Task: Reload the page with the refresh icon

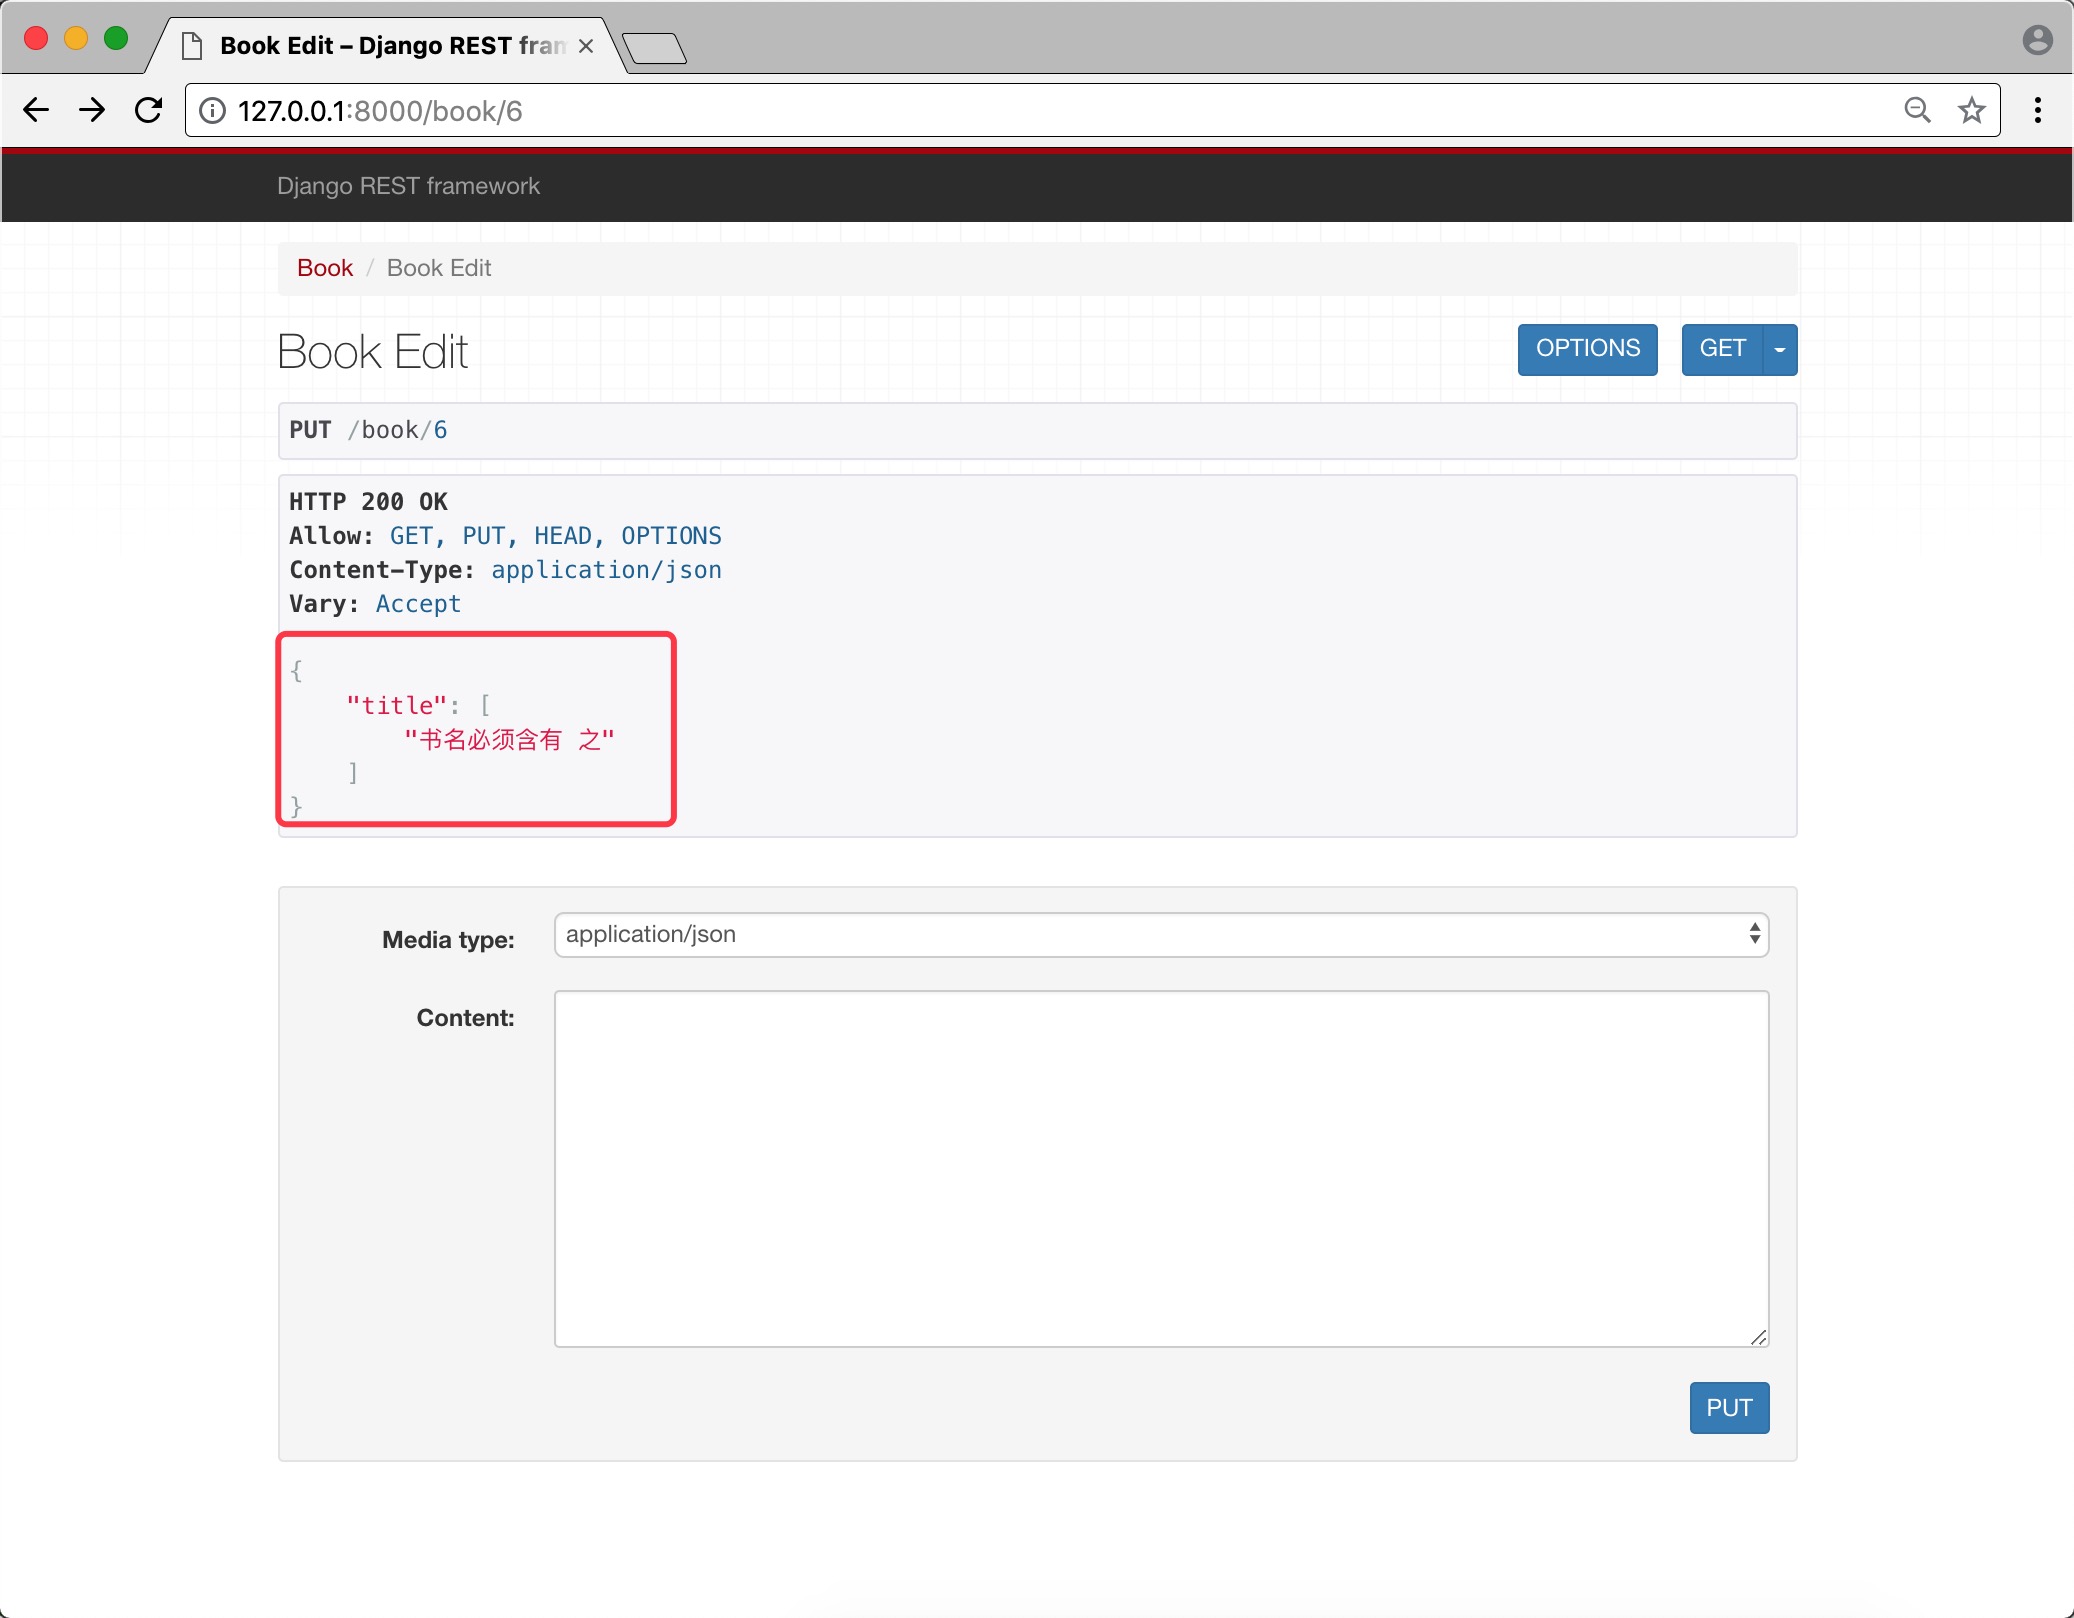Action: (x=149, y=110)
